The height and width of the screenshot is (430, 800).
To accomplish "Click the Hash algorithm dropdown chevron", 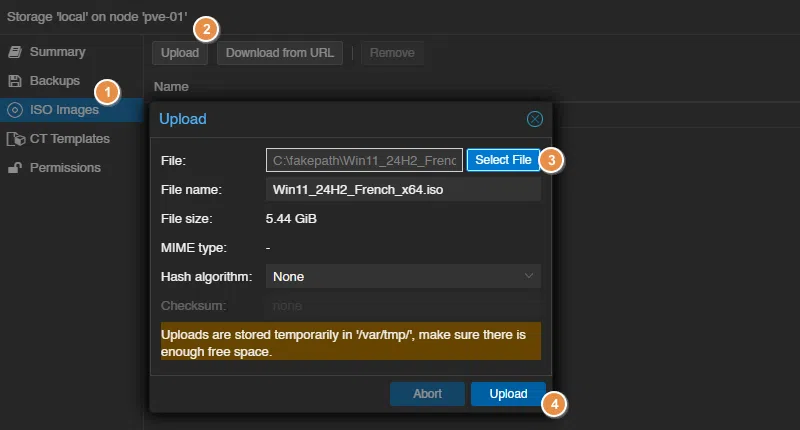I will coord(529,276).
